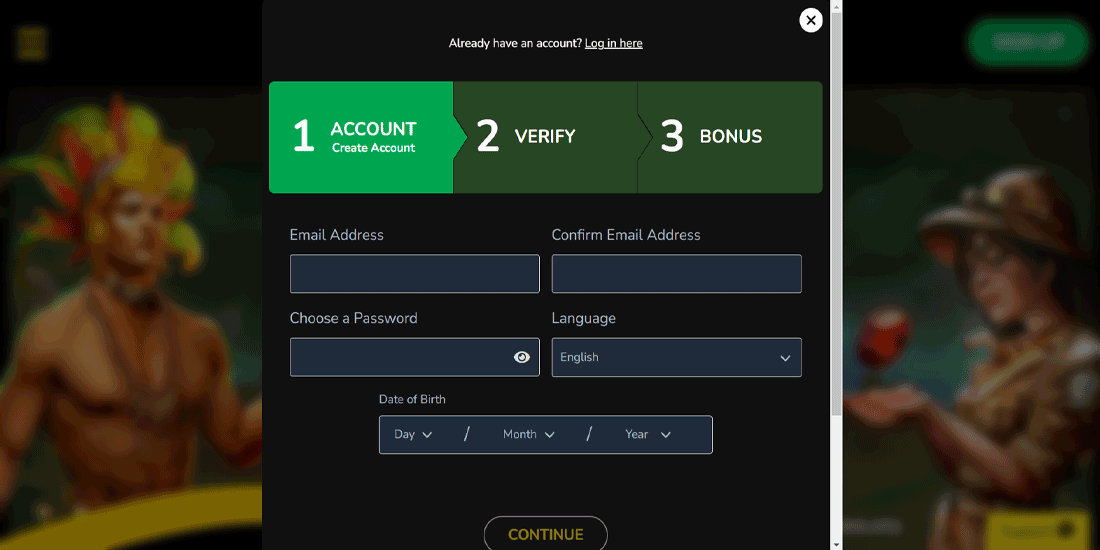Click the scrollbar down arrow
The image size is (1100, 550).
[837, 544]
